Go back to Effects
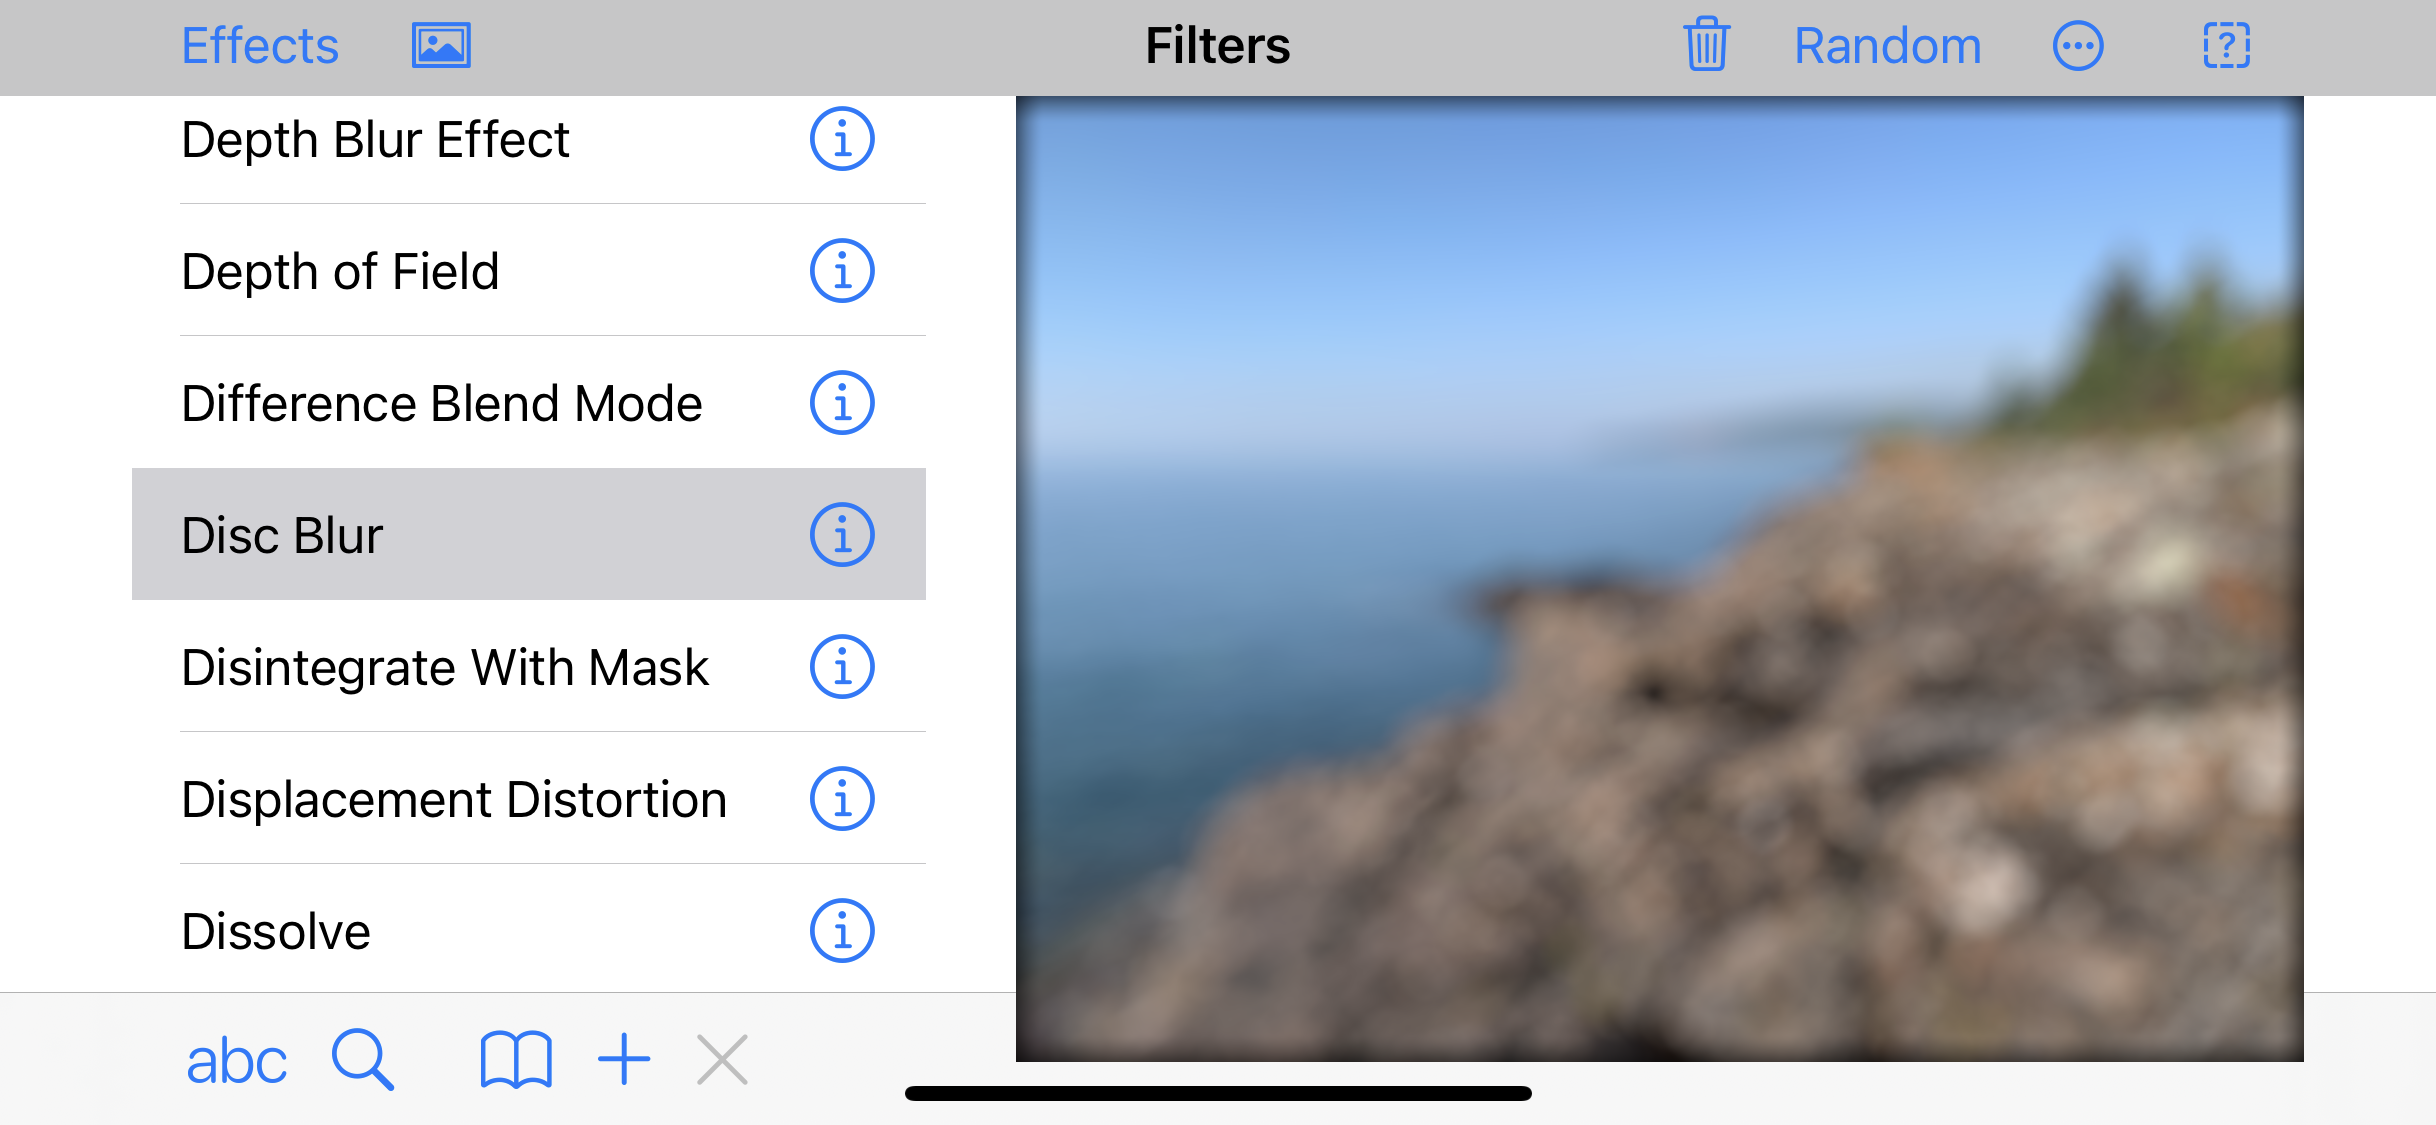Image resolution: width=2436 pixels, height=1125 pixels. click(x=260, y=46)
